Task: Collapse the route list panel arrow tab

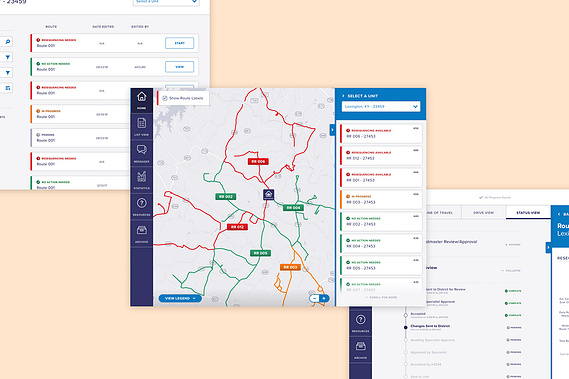Action: point(332,130)
